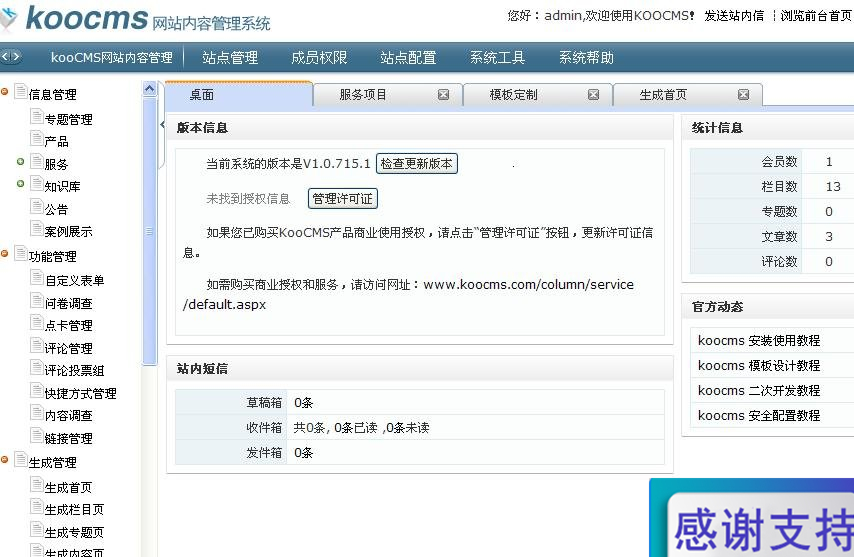Screen dimensions: 854x557
Task: Select 自定义表单 in the tree
Action: coord(75,280)
